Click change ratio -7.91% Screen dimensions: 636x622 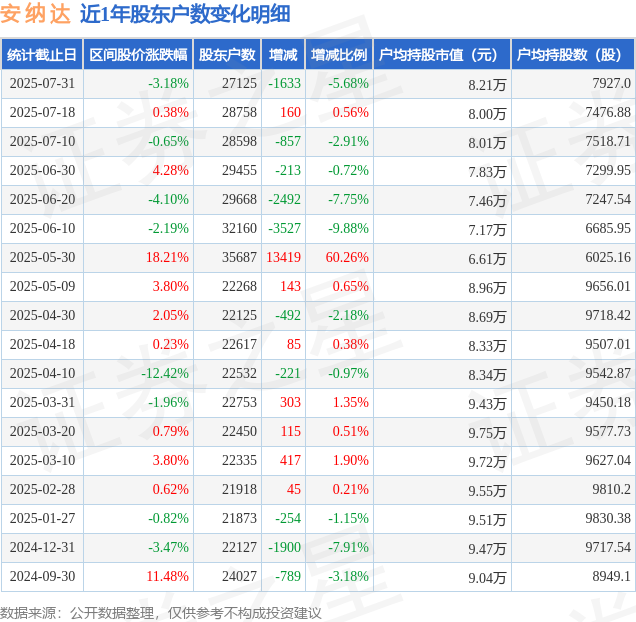pyautogui.click(x=348, y=547)
